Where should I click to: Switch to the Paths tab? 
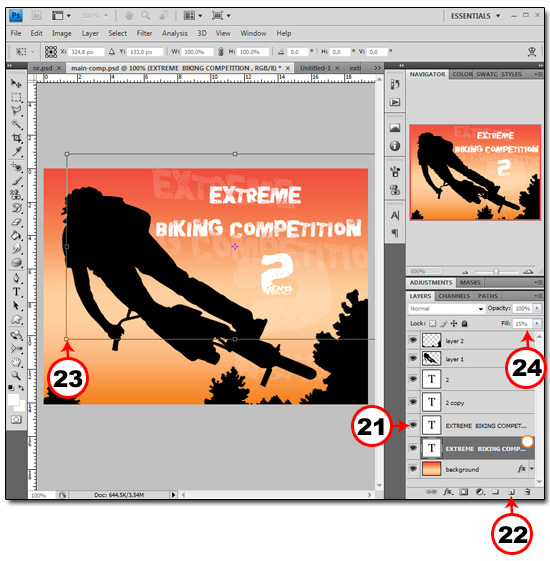coord(488,296)
